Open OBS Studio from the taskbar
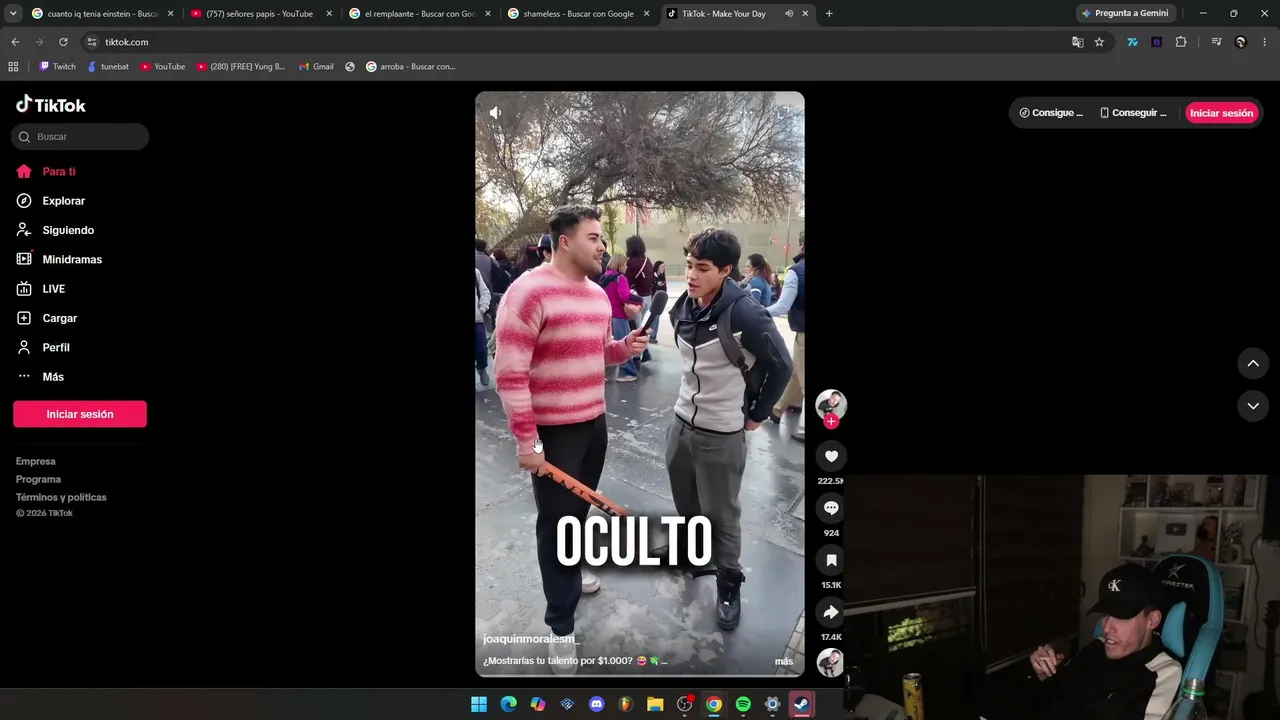The height and width of the screenshot is (720, 1280). pyautogui.click(x=685, y=704)
